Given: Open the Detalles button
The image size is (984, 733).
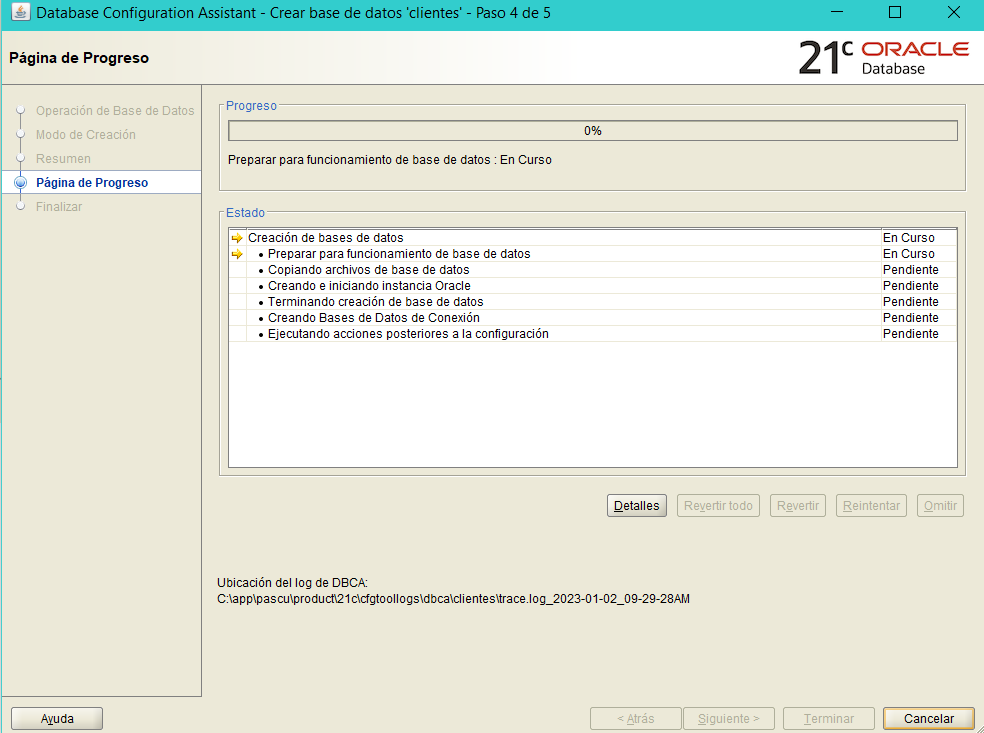Looking at the screenshot, I should (x=636, y=506).
